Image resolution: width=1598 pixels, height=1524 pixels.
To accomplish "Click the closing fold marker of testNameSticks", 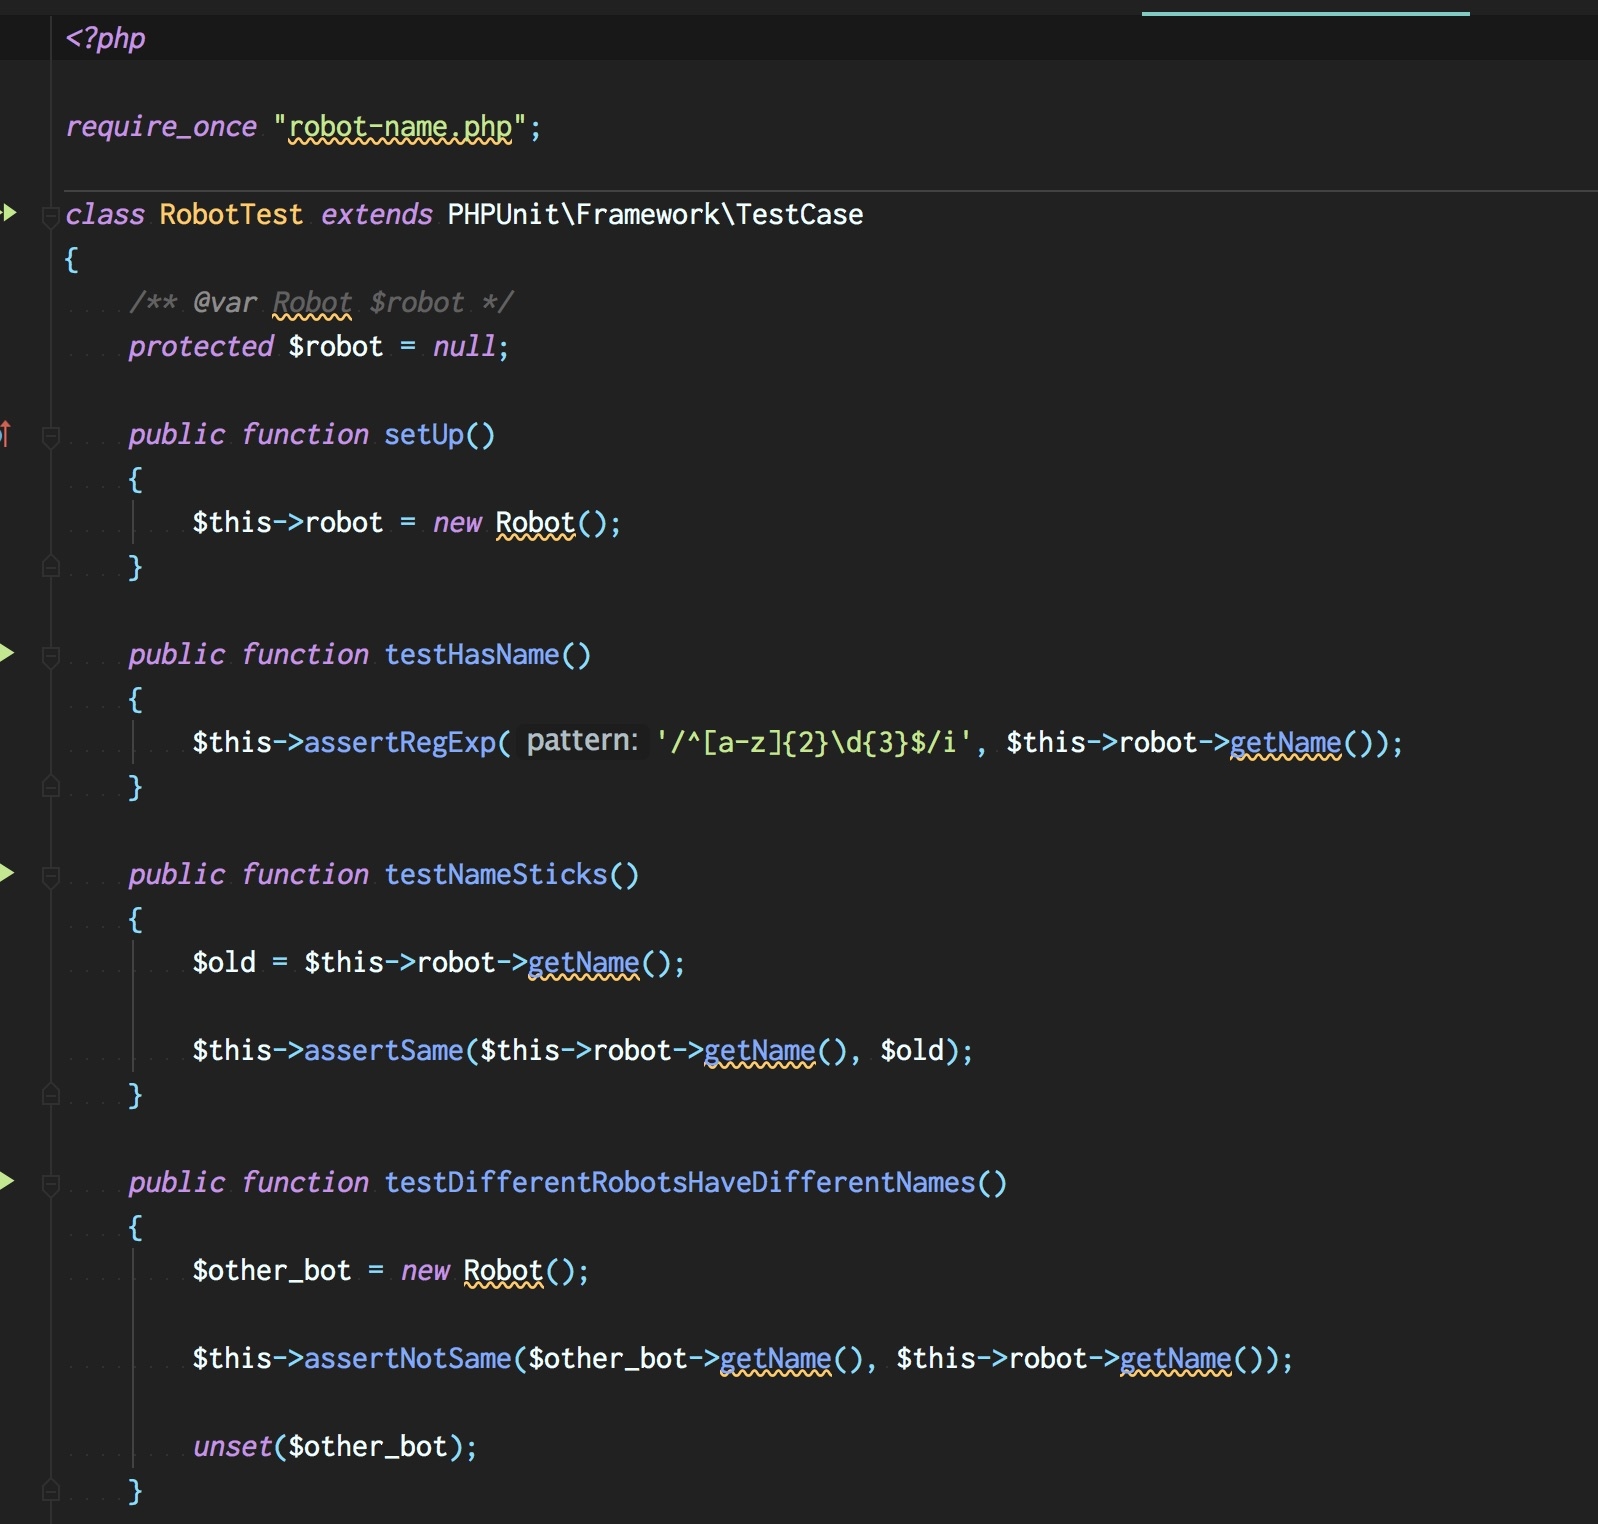I will (50, 1096).
